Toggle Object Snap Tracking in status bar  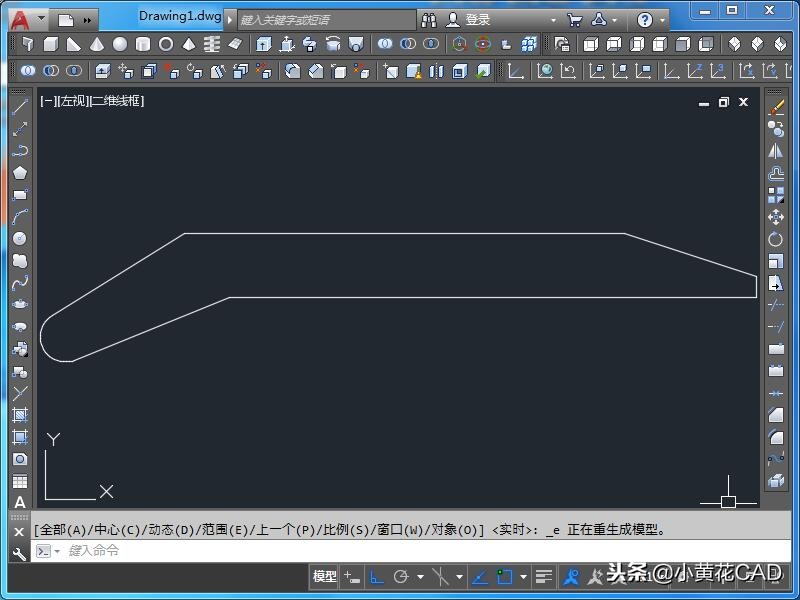480,577
